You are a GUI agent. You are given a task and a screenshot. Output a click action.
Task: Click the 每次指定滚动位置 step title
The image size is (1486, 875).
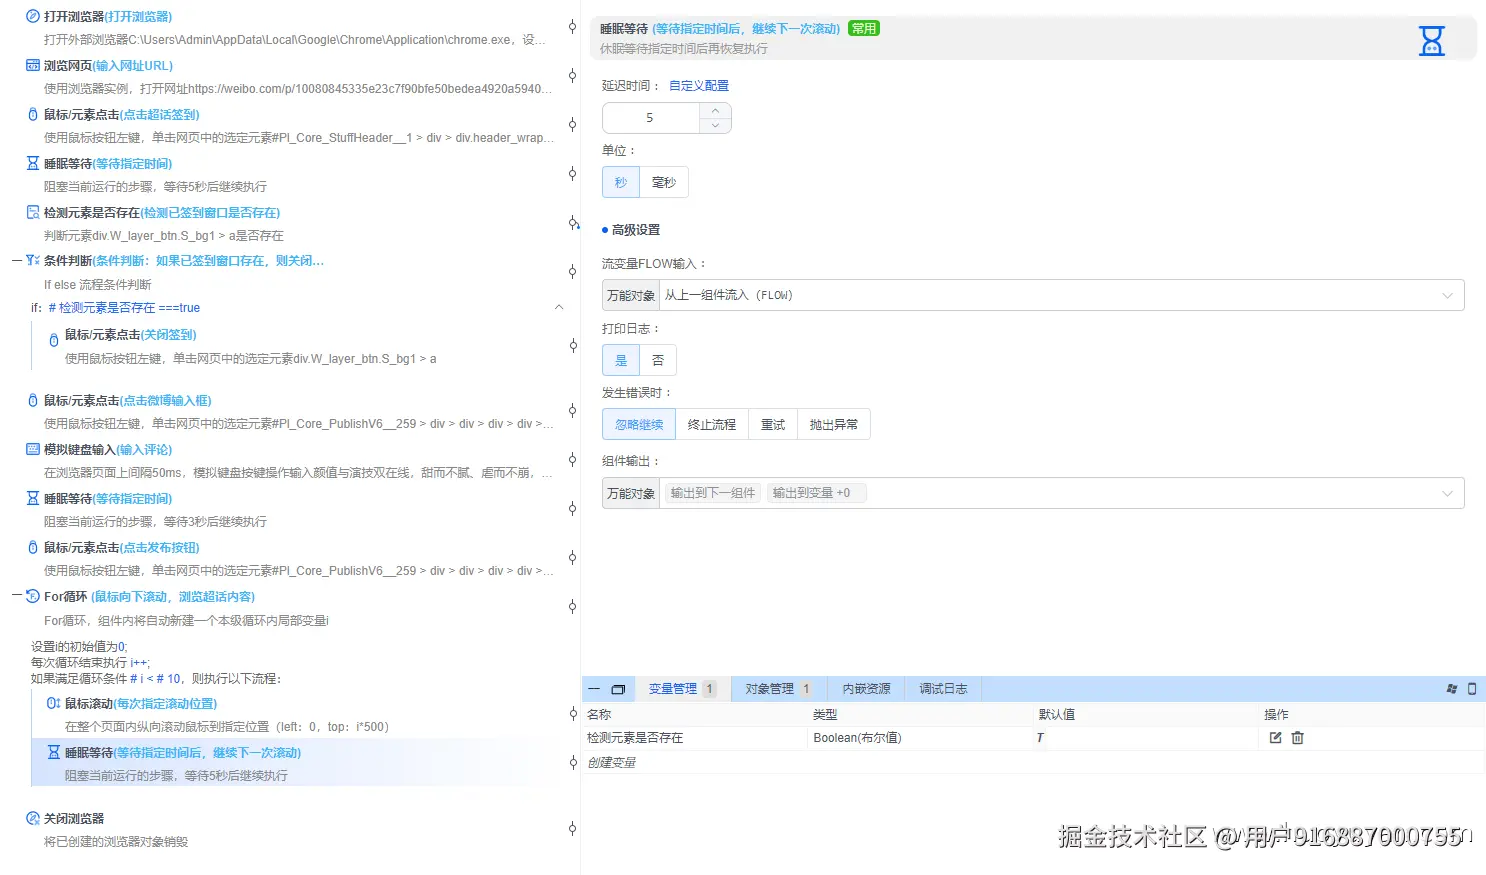165,704
